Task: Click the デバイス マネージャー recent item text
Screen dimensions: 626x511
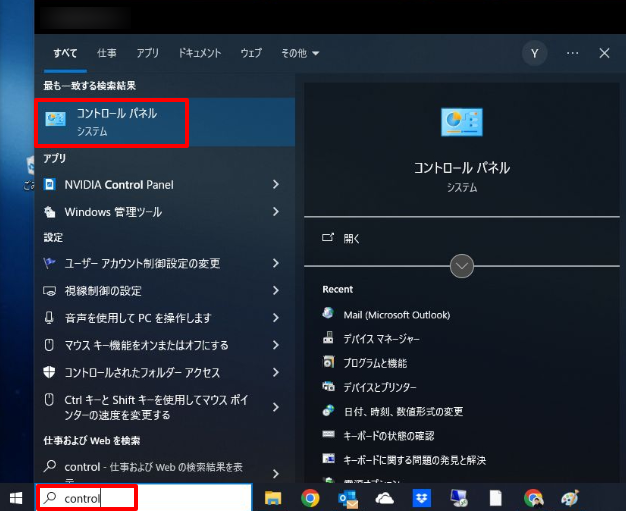Action: 381,339
